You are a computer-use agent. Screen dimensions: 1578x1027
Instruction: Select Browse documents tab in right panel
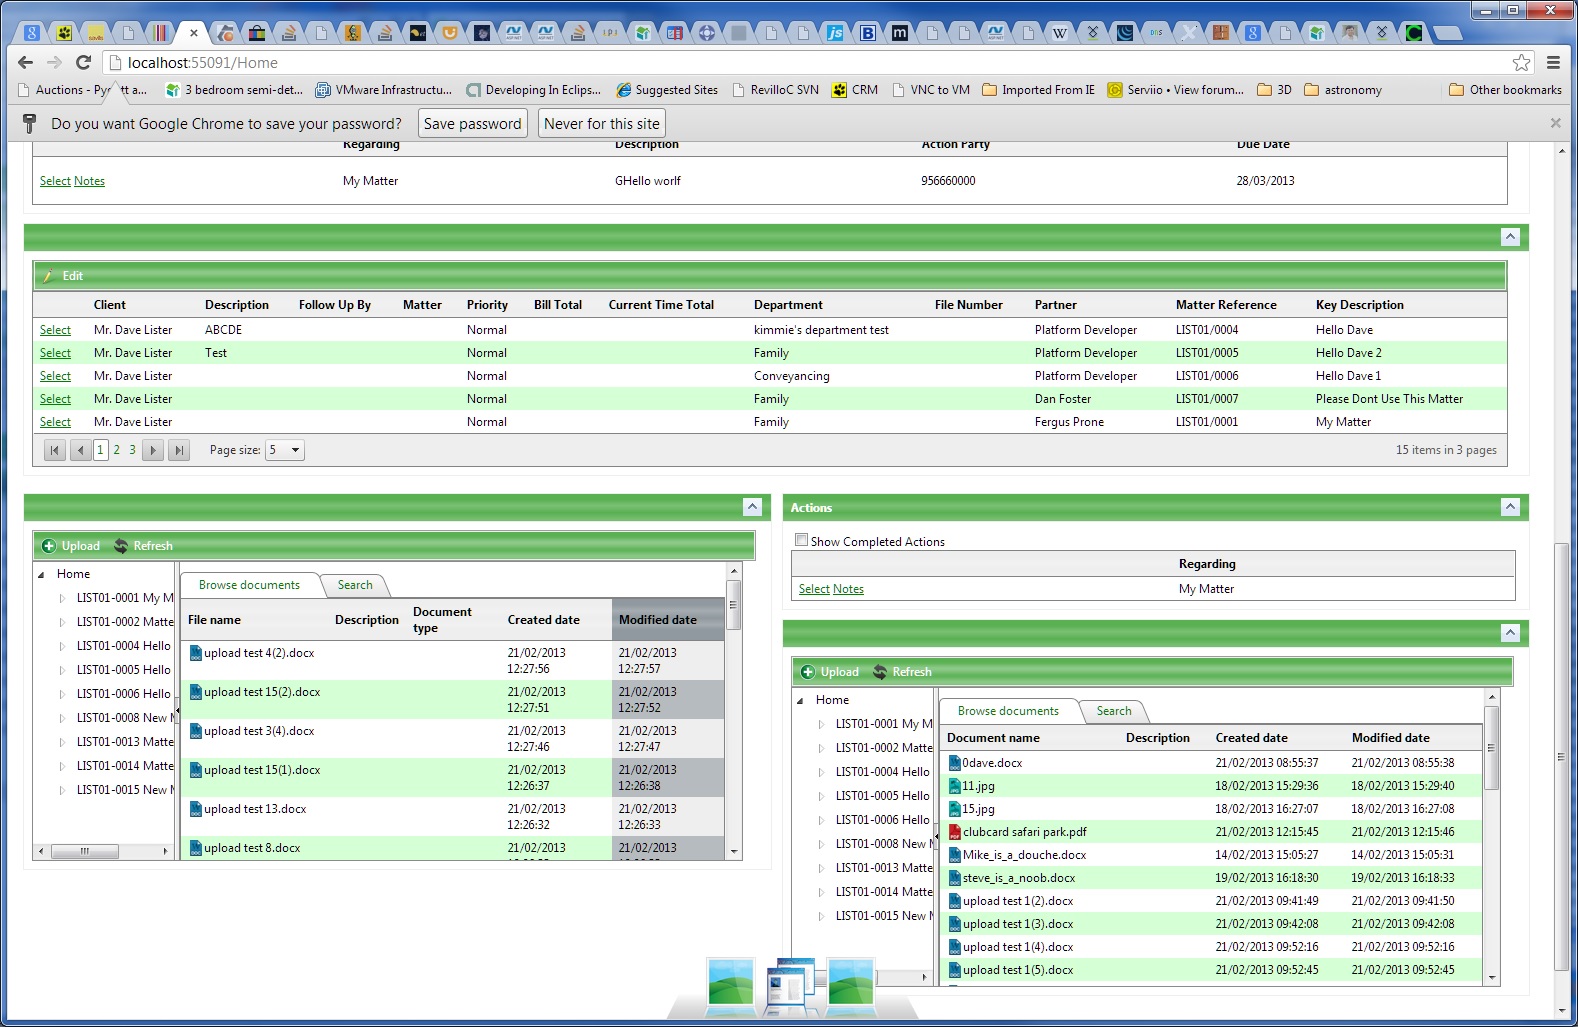[x=1008, y=711]
